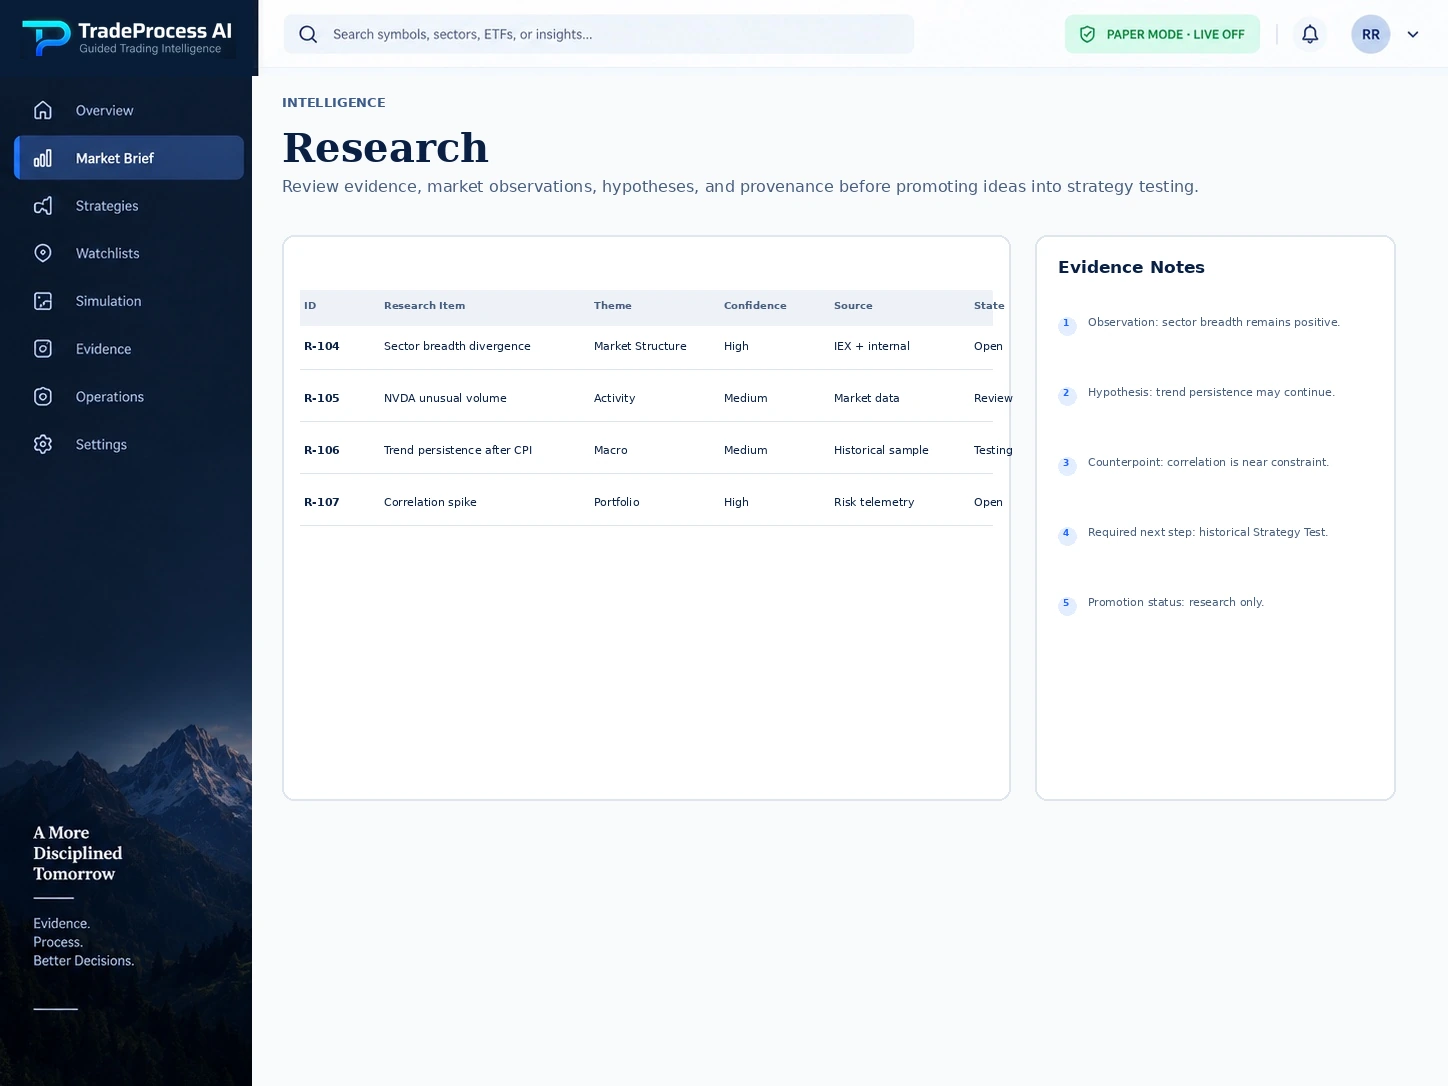This screenshot has height=1086, width=1448.
Task: Open 'NVDA unusual volume' research item
Action: tap(445, 398)
